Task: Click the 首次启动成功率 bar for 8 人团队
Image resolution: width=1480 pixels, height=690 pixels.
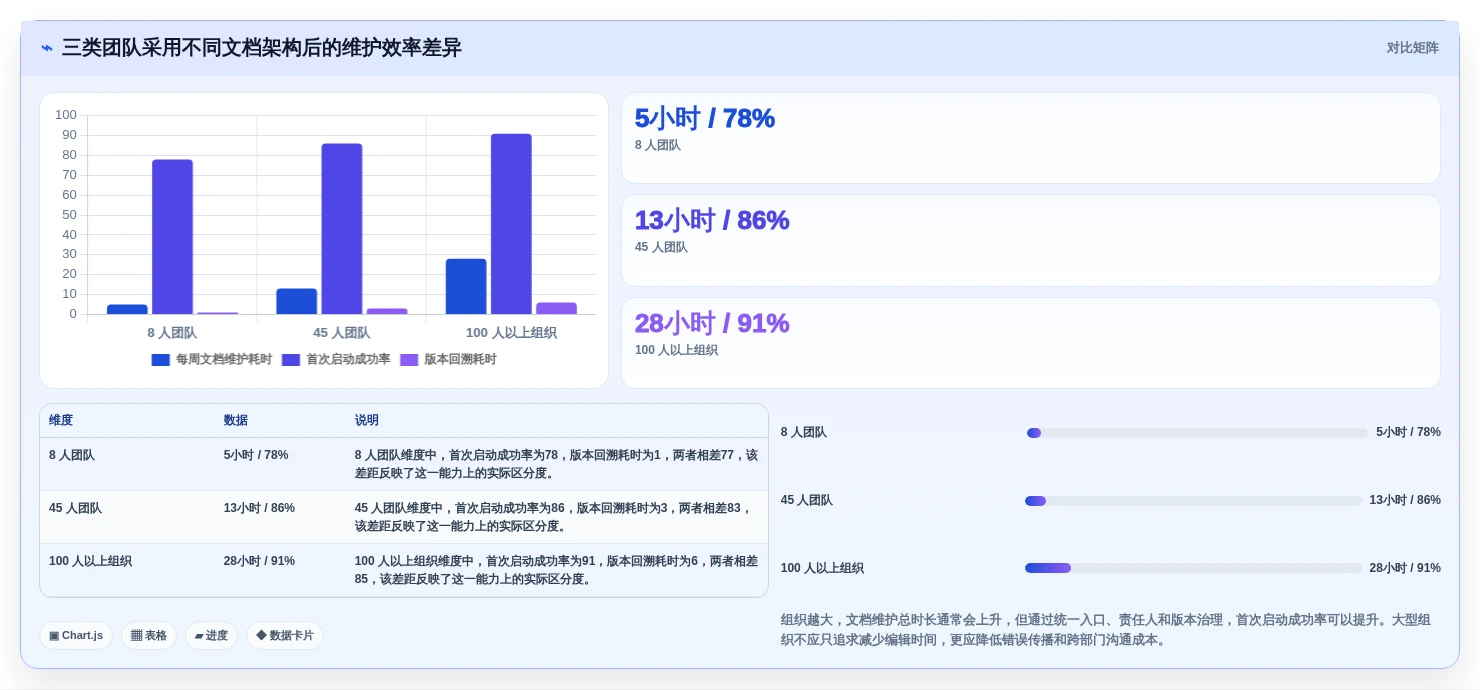Action: (172, 237)
